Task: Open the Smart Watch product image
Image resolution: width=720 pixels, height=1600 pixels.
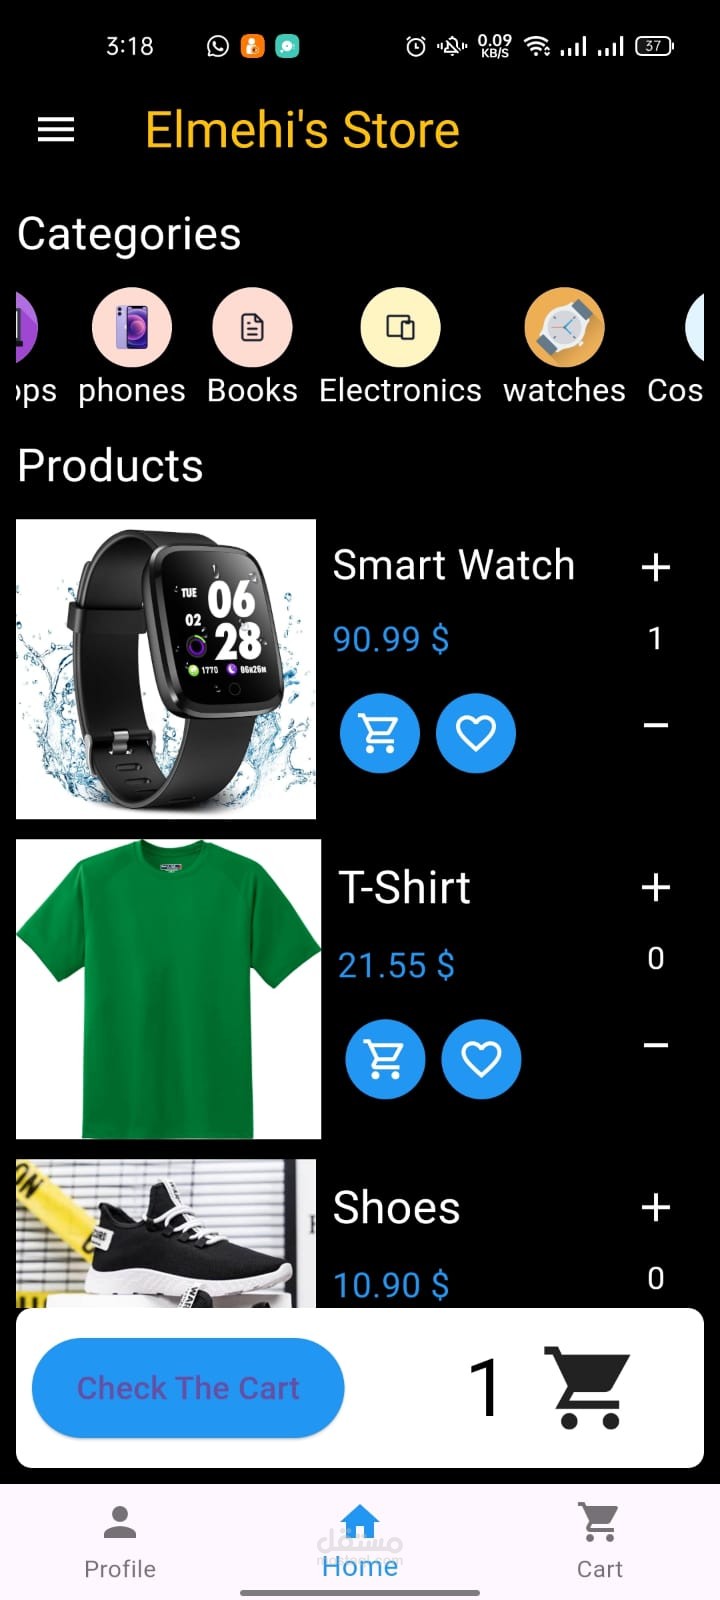Action: [166, 669]
